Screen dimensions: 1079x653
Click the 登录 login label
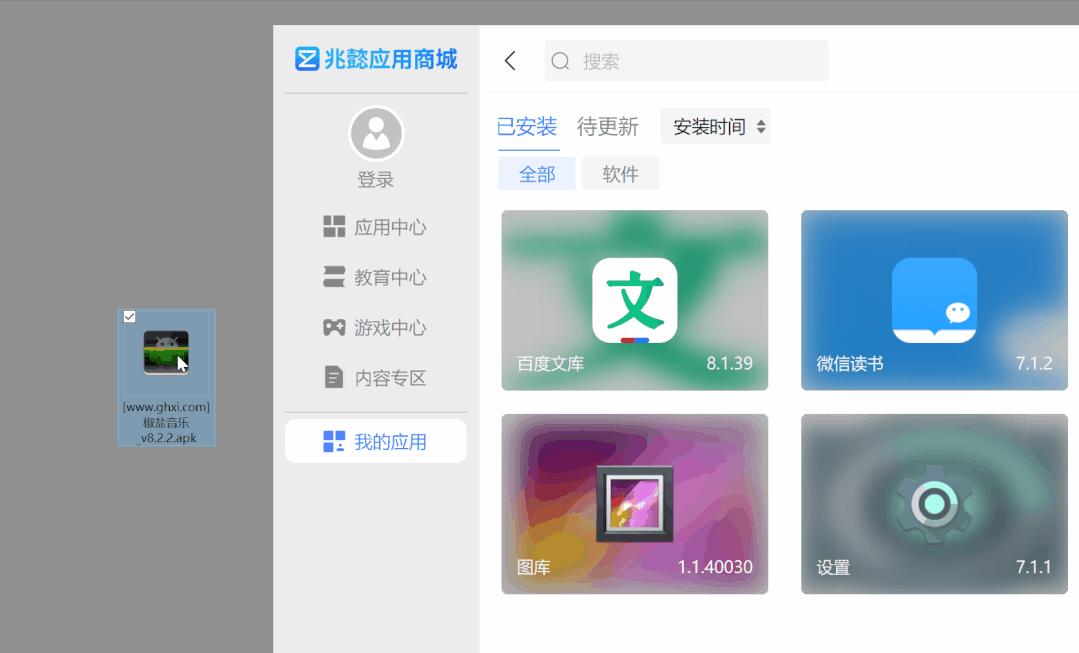(x=376, y=179)
